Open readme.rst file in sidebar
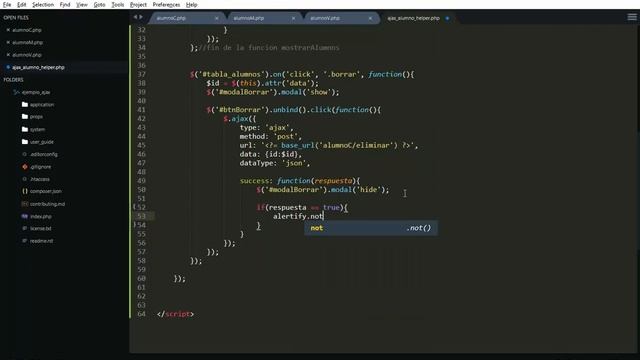This screenshot has width=640, height=360. (41, 241)
